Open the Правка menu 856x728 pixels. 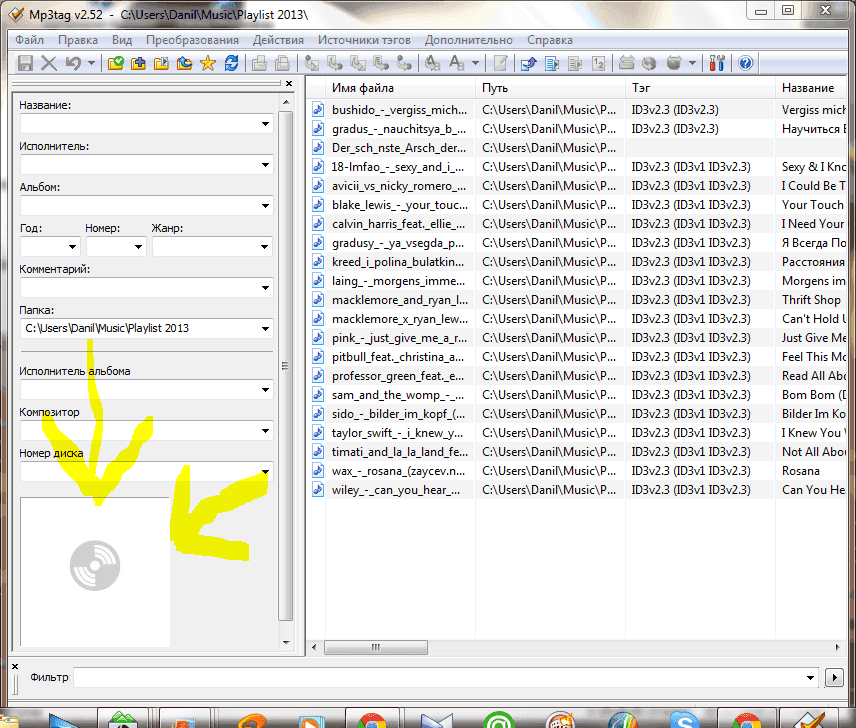(78, 40)
